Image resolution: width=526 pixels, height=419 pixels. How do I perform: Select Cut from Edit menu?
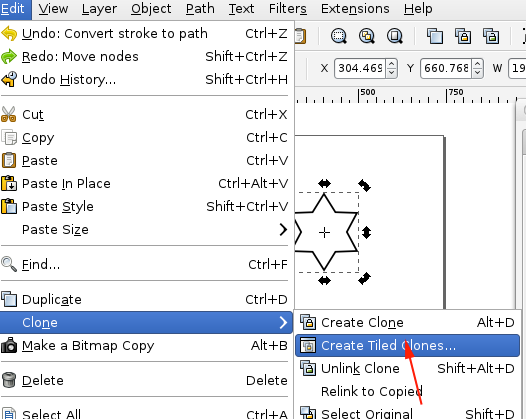pos(145,115)
